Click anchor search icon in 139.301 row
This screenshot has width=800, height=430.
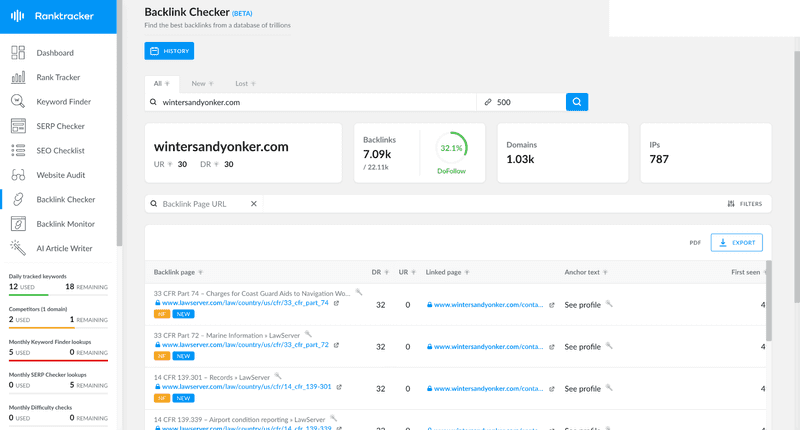tap(609, 388)
